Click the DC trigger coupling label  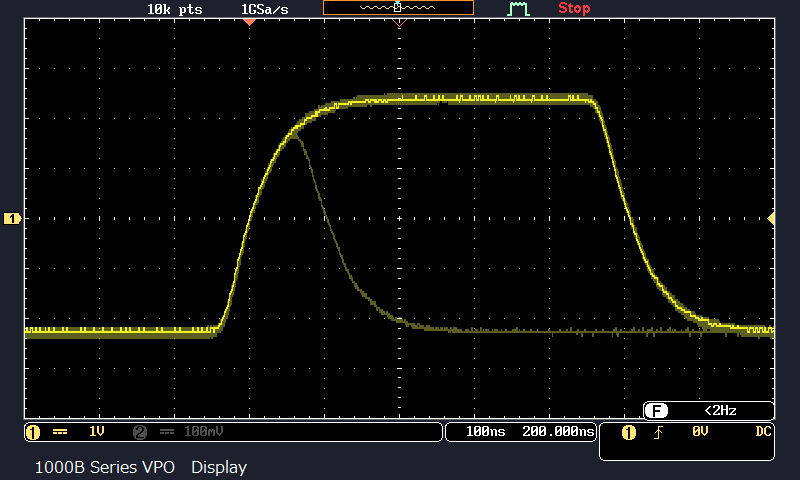point(763,432)
